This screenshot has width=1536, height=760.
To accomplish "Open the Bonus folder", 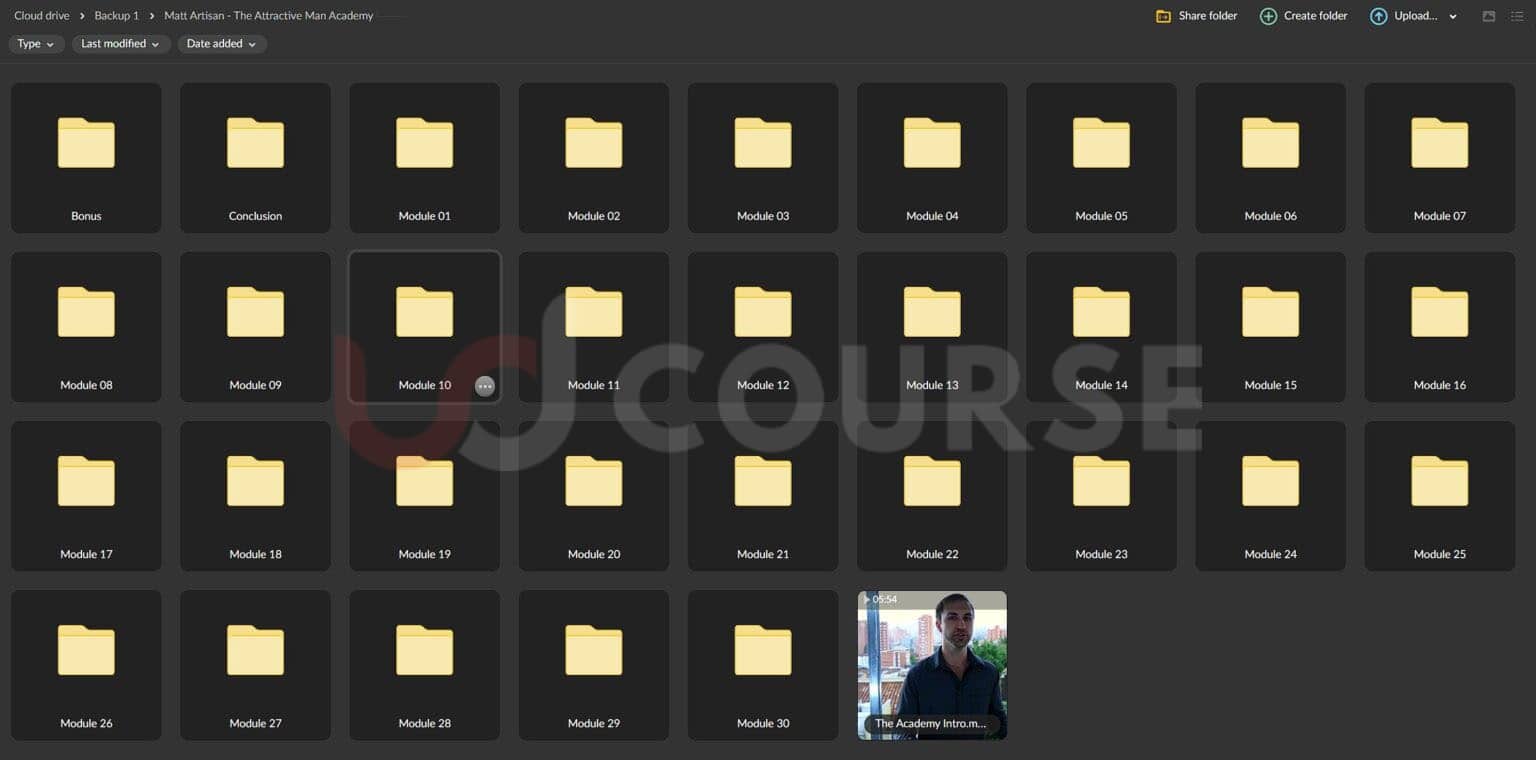I will tap(86, 157).
